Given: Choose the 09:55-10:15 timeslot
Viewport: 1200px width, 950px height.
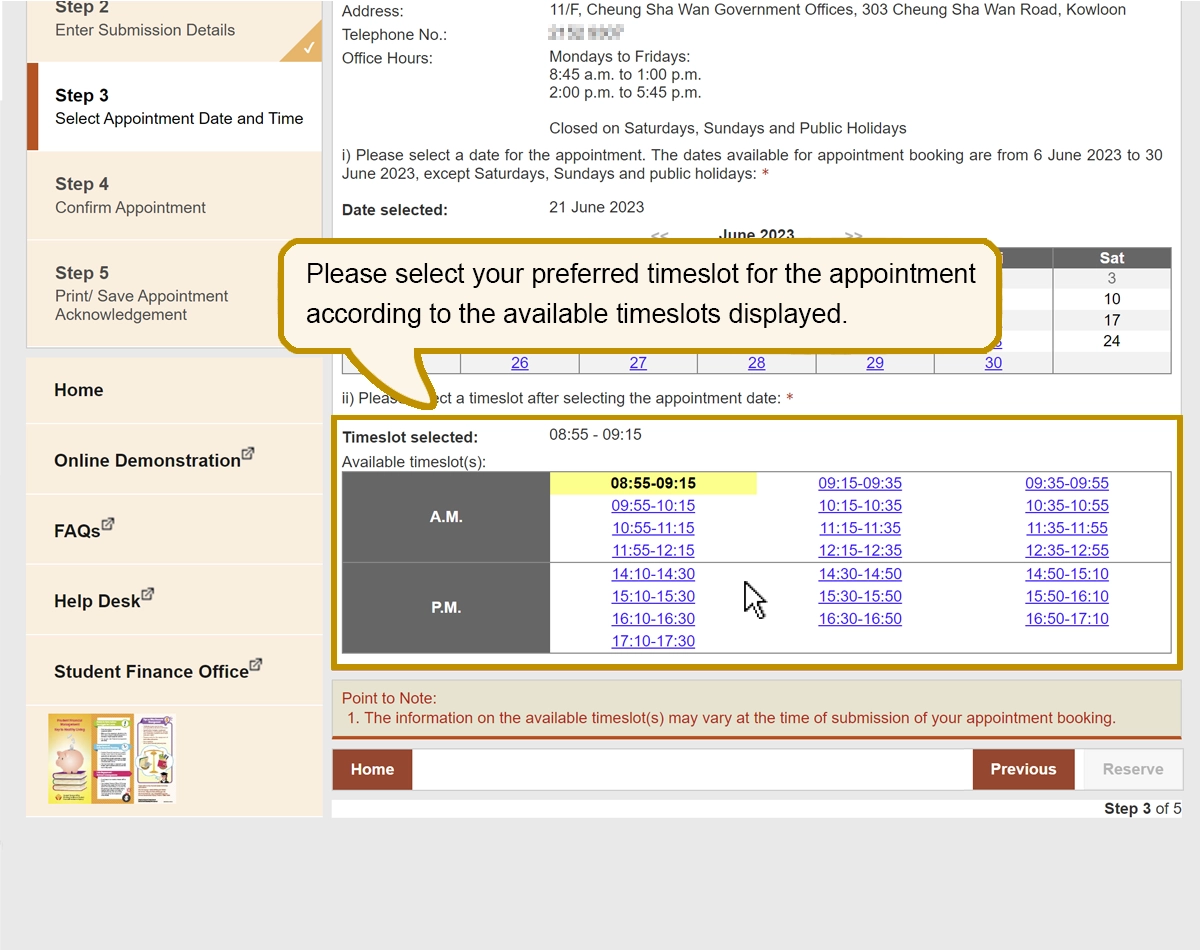Looking at the screenshot, I should tap(653, 506).
